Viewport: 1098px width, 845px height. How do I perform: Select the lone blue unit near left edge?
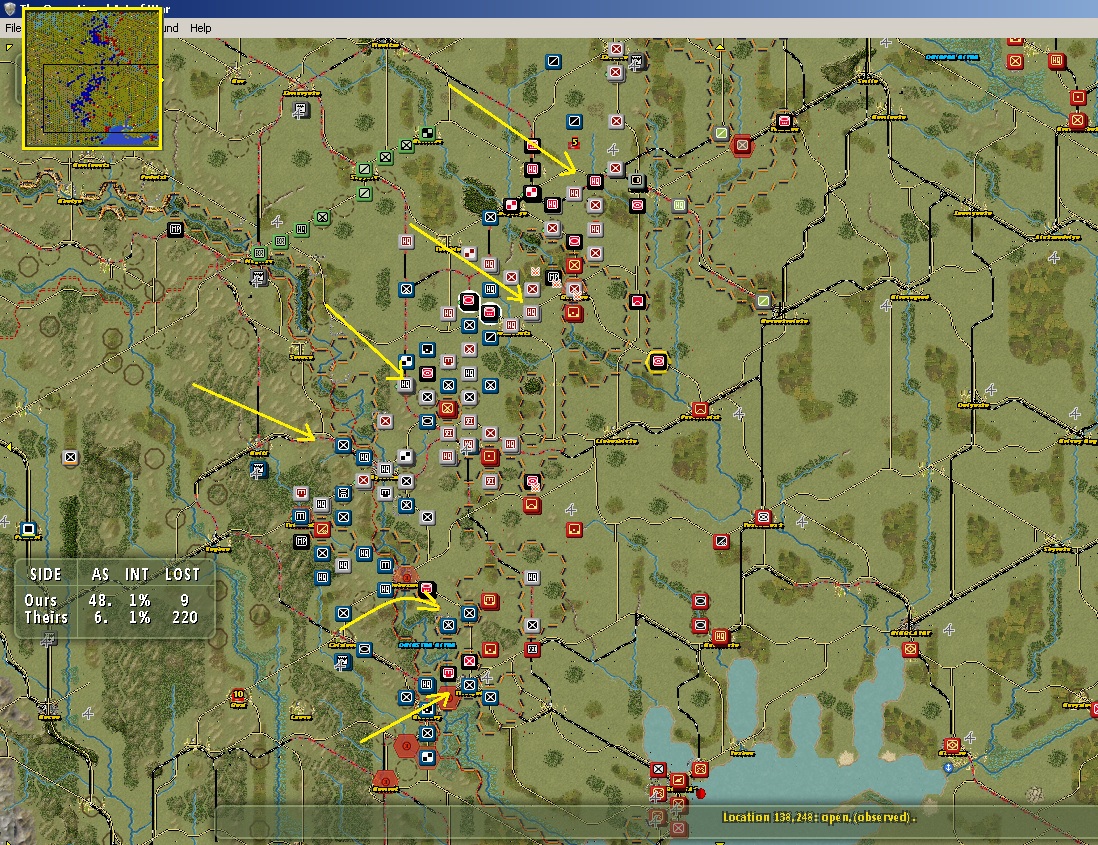(x=28, y=529)
